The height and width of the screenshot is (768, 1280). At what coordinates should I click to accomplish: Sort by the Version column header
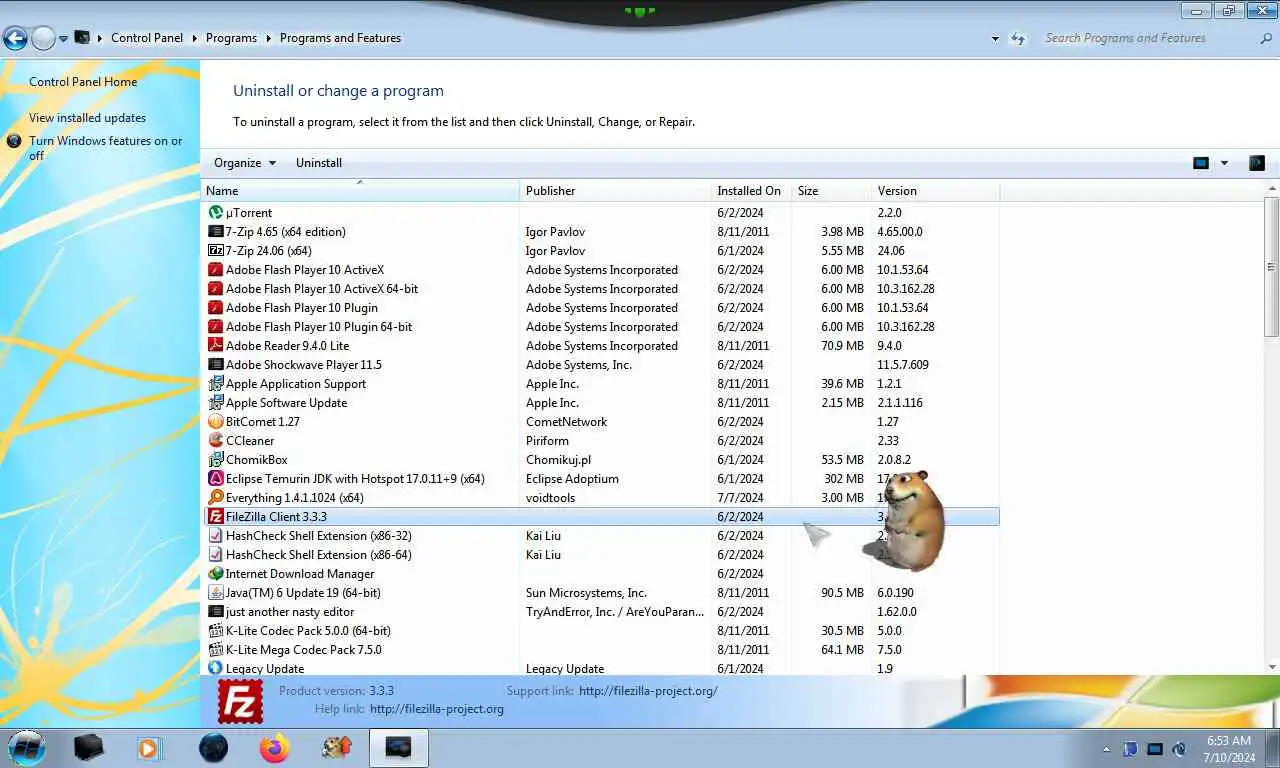[935, 190]
